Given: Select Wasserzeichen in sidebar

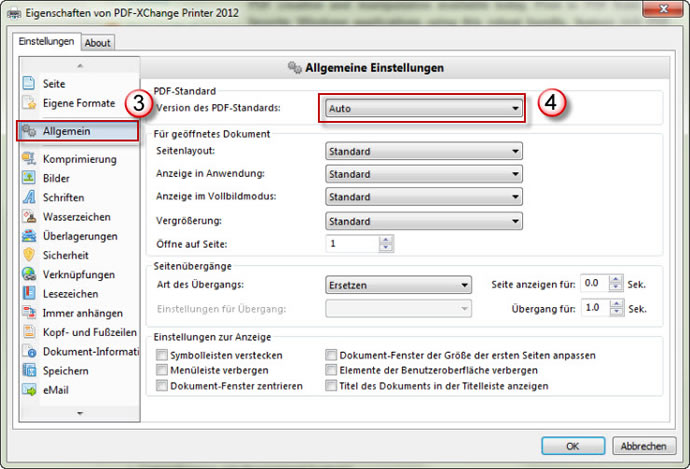Looking at the screenshot, I should [x=79, y=216].
